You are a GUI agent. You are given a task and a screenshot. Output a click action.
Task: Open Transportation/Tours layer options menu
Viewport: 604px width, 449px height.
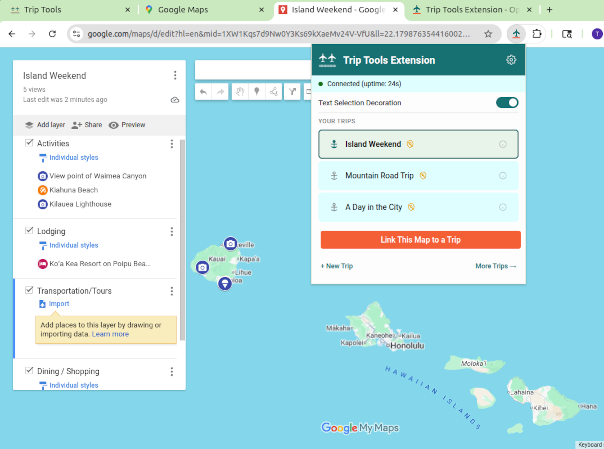tap(172, 291)
